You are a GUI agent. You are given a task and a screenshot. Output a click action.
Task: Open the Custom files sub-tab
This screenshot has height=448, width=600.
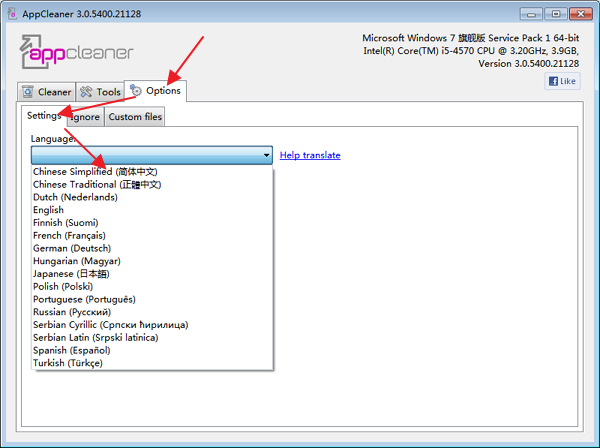tap(135, 117)
